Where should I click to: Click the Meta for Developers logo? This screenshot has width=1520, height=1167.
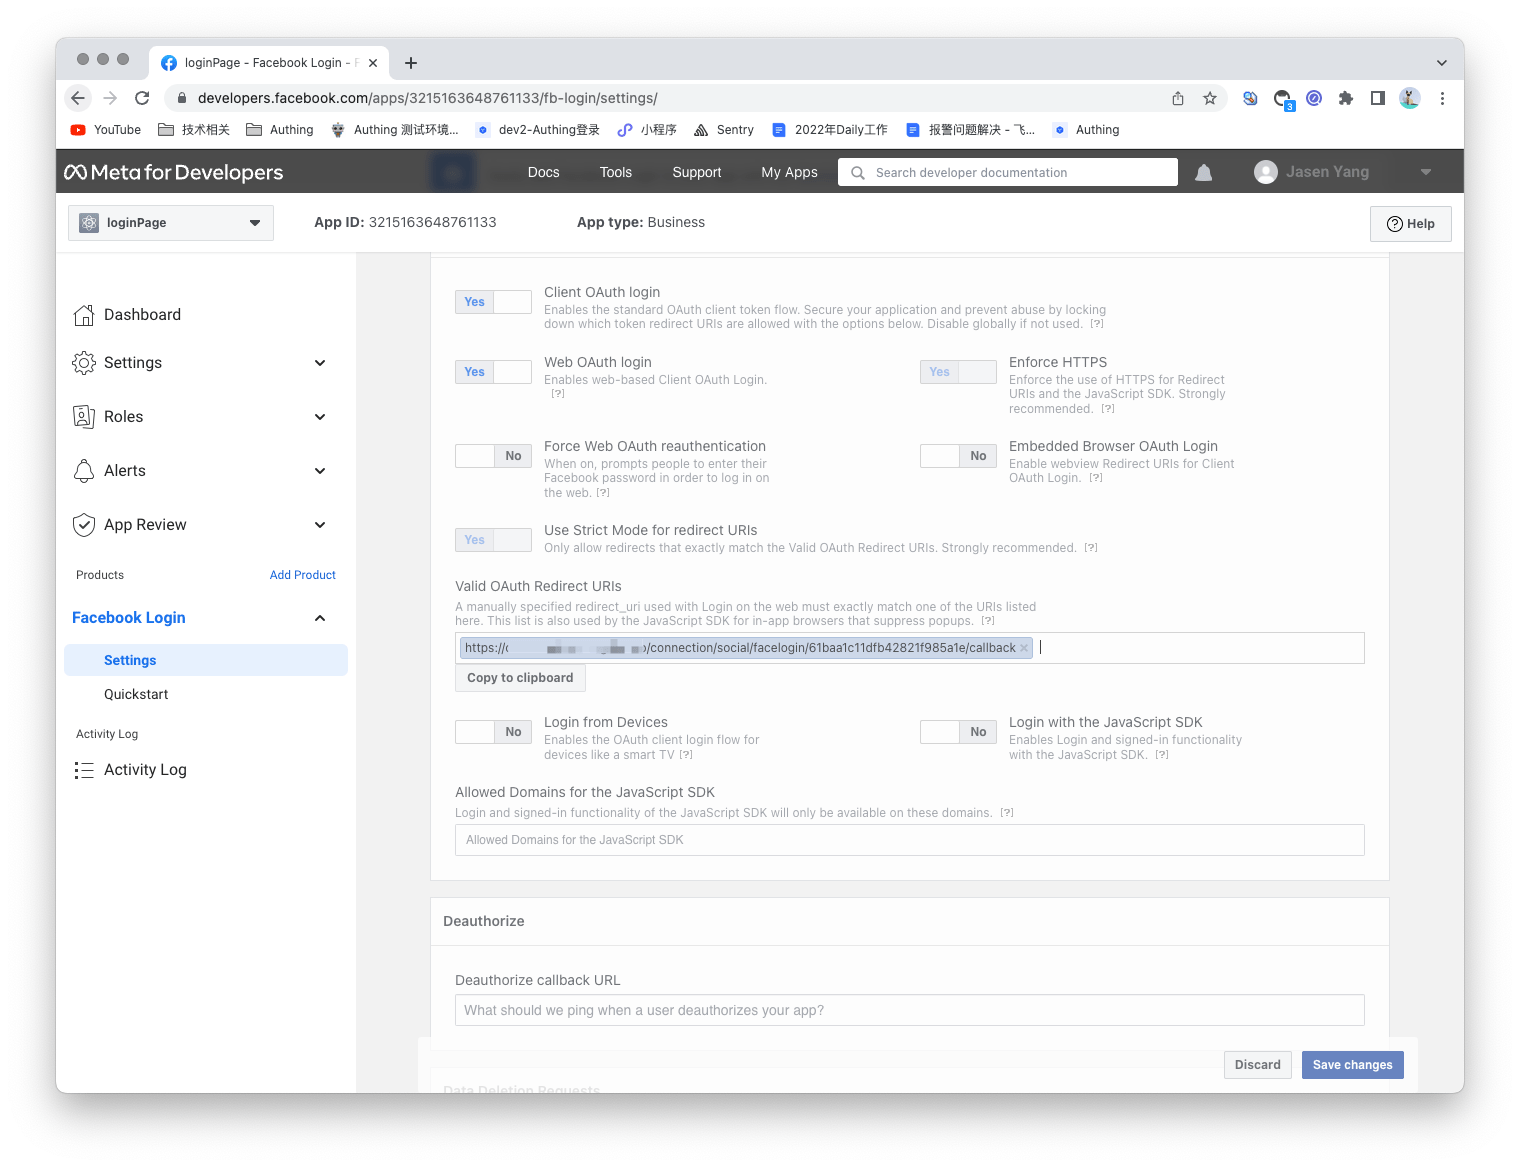(174, 172)
